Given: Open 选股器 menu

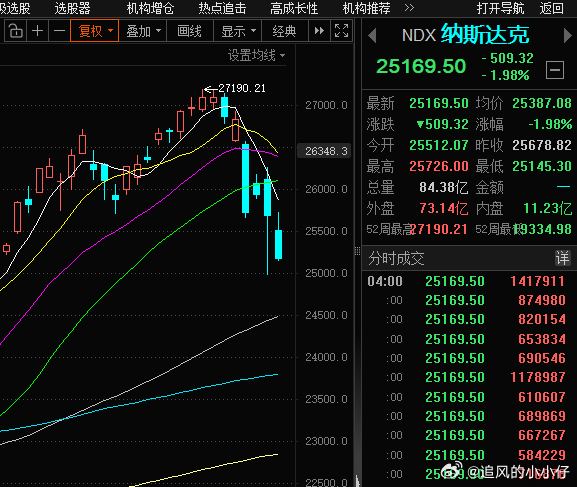Looking at the screenshot, I should pyautogui.click(x=72, y=8).
